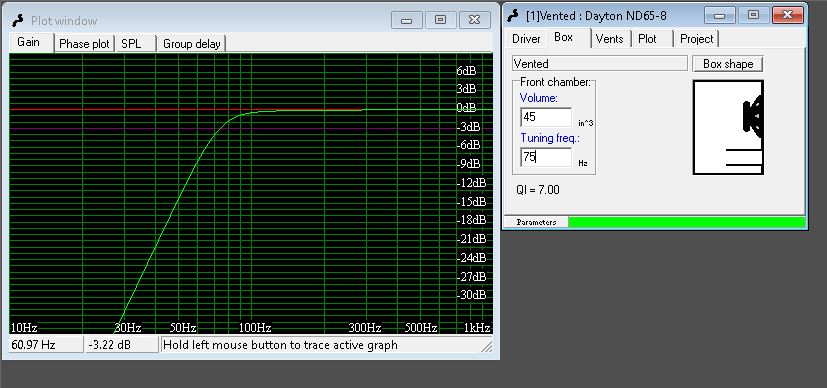
Task: Click the Plot window title icon
Action: pos(18,21)
